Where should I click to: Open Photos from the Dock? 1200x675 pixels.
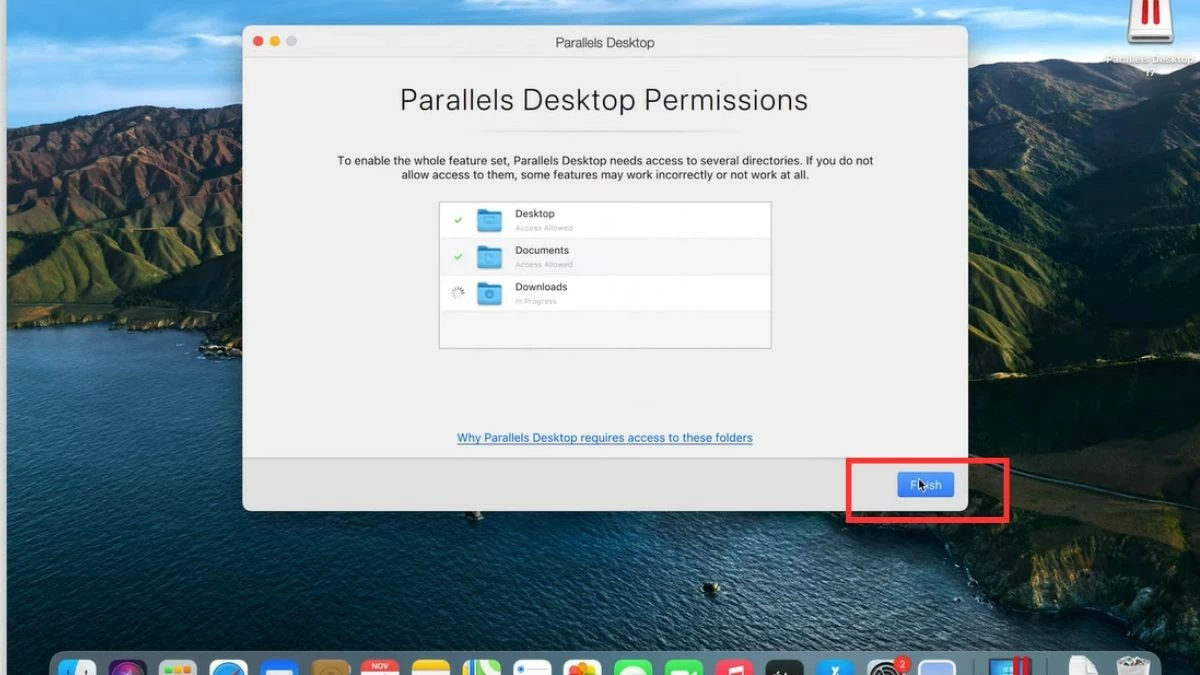click(582, 668)
